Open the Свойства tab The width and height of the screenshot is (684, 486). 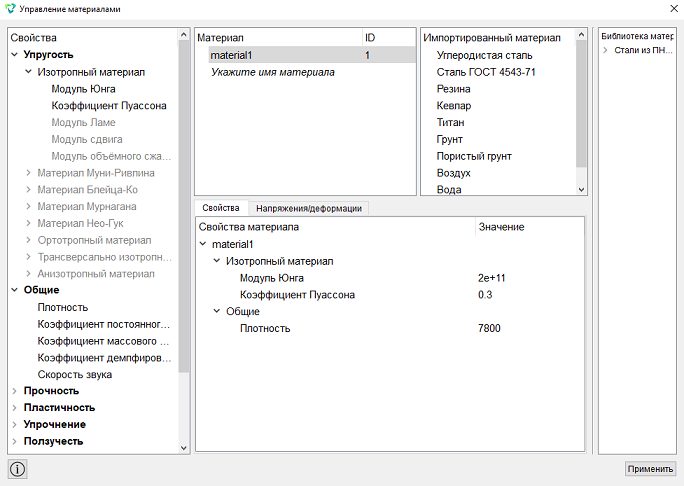pos(221,208)
